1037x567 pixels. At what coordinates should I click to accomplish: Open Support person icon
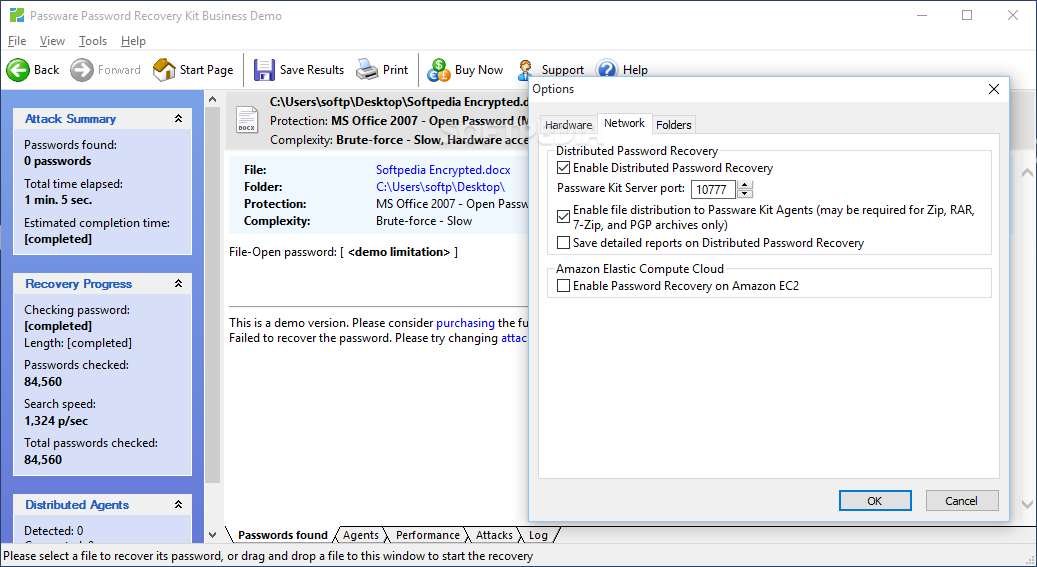coord(526,69)
